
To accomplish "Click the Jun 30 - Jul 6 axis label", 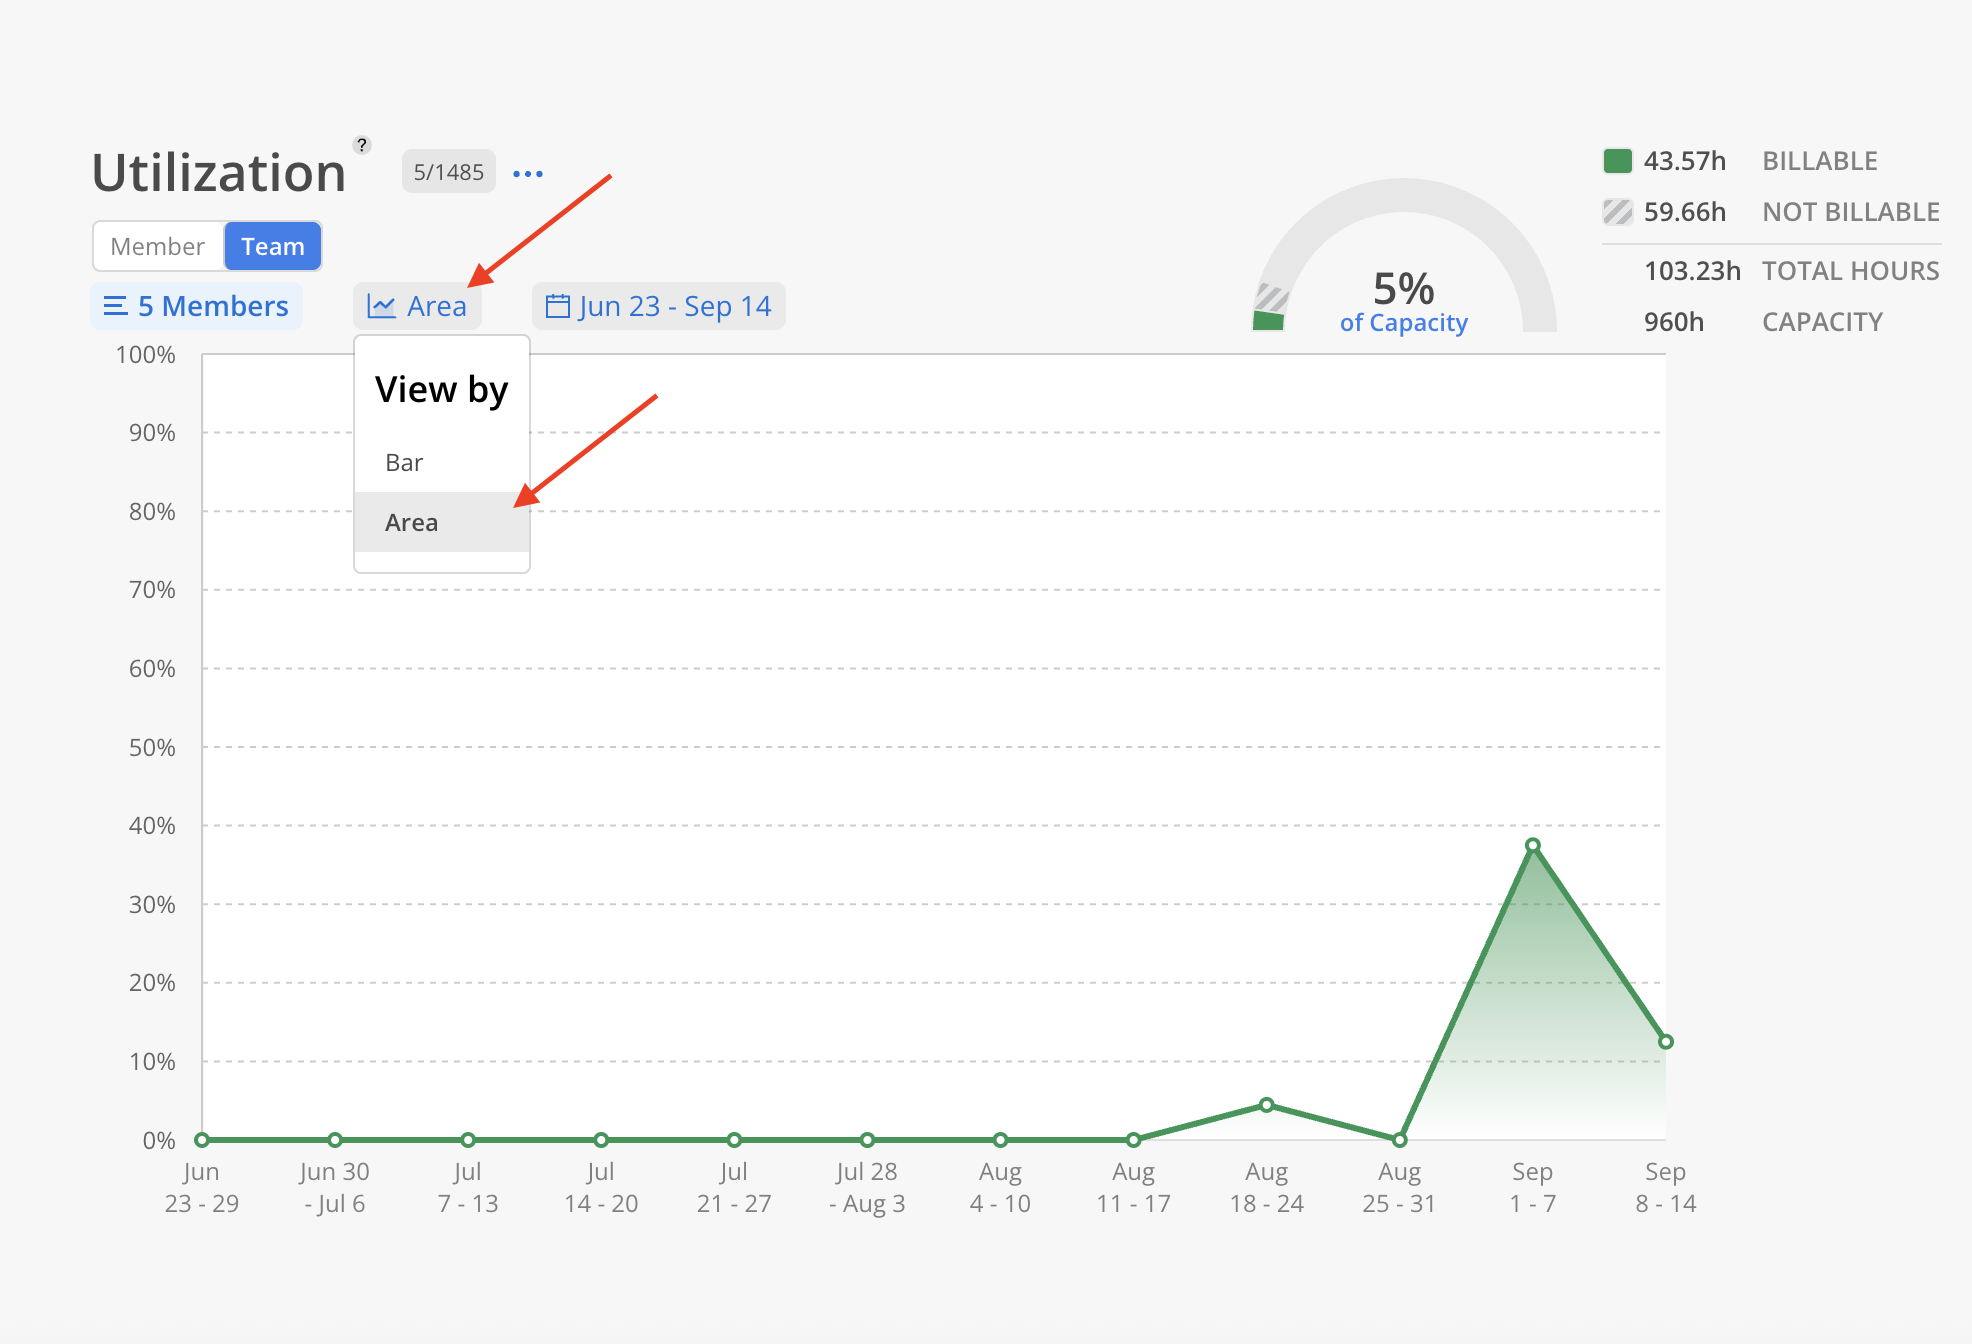I will 335,1187.
